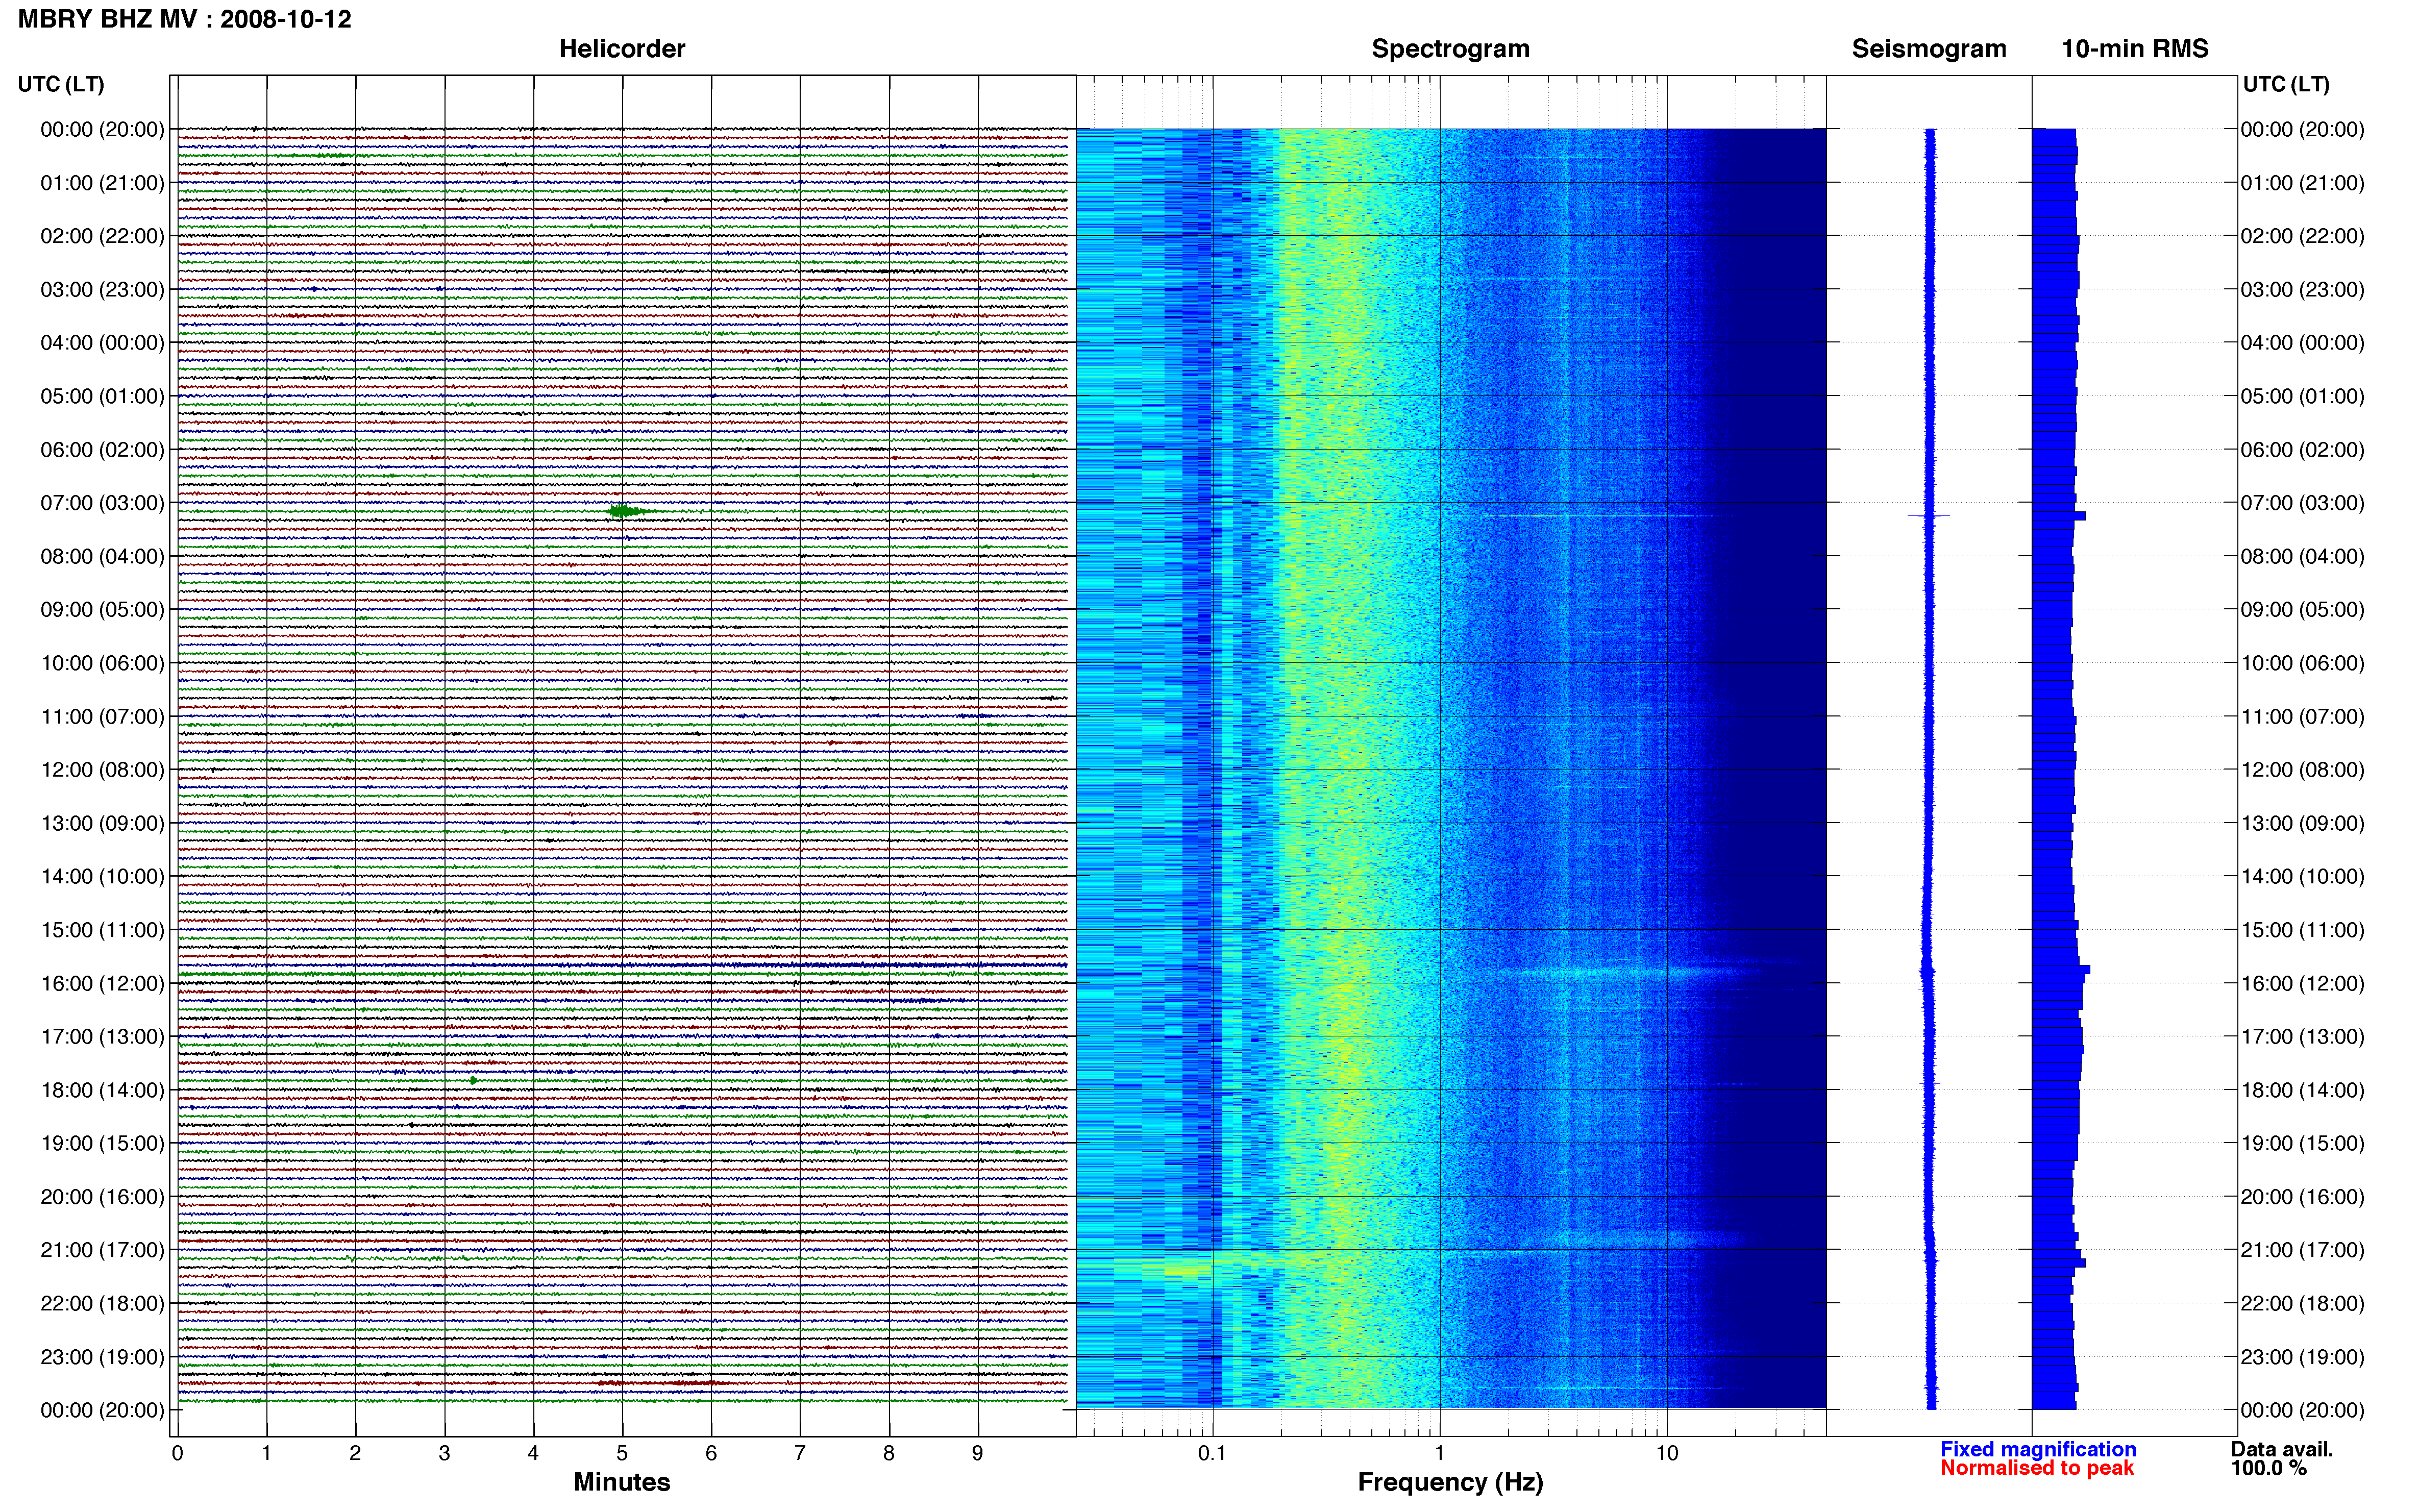Click the 'Spectrogram' panel heading
Viewport: 2419px width, 1512px height.
coord(1450,49)
